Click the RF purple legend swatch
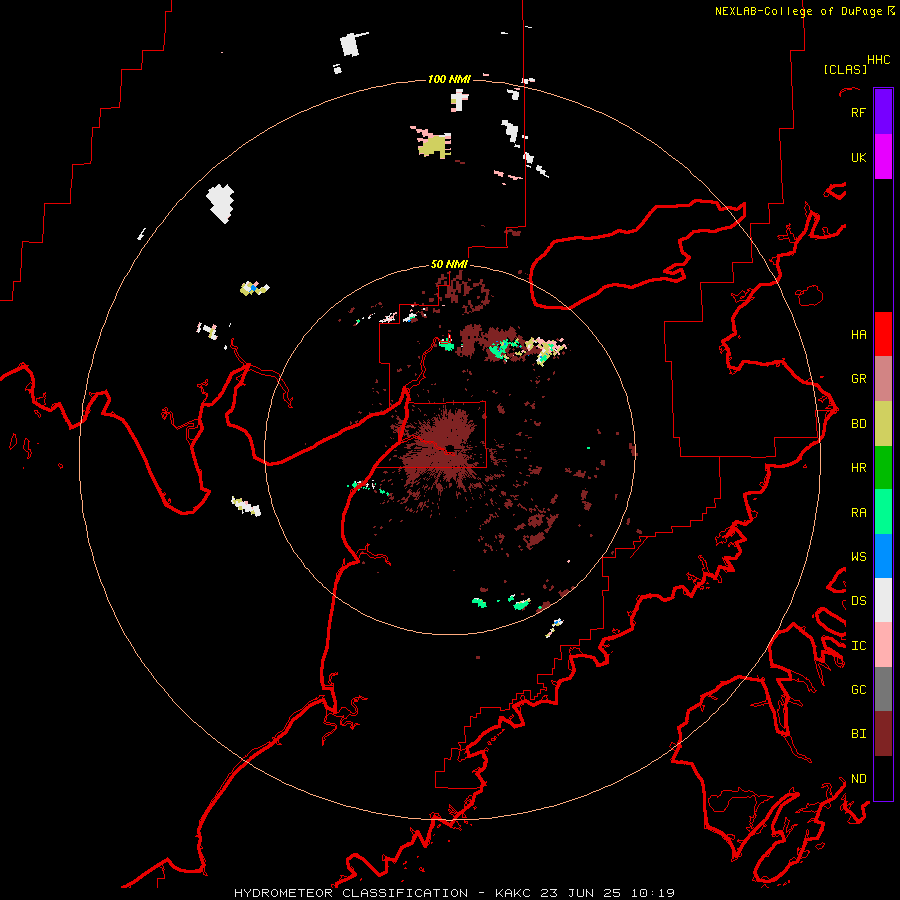This screenshot has width=900, height=900. (883, 112)
